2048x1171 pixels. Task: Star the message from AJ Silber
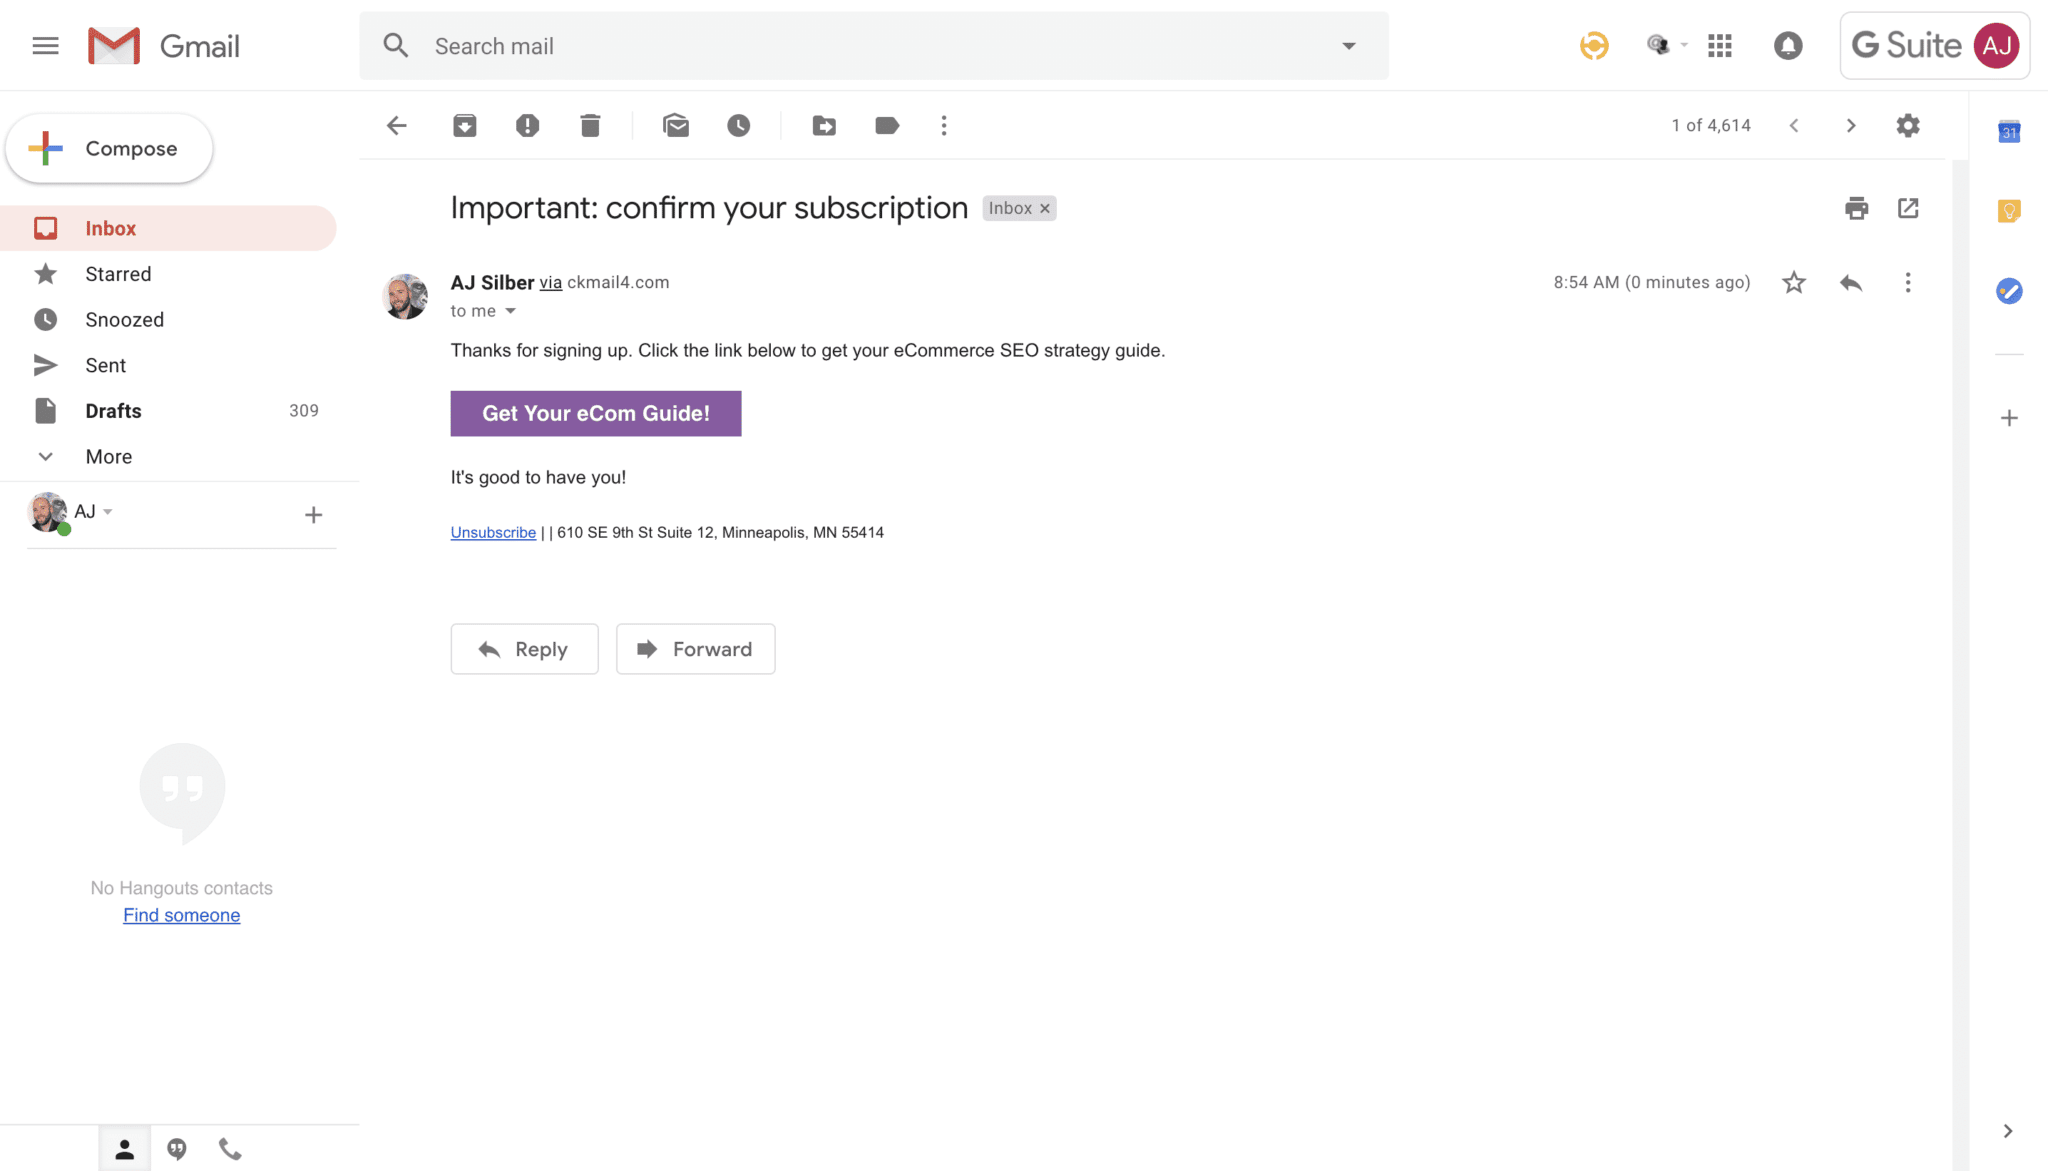[1794, 283]
